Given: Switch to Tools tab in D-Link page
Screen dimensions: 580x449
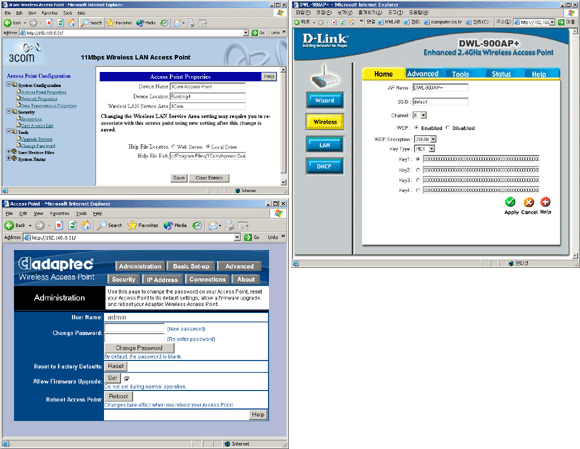Looking at the screenshot, I should click(461, 74).
